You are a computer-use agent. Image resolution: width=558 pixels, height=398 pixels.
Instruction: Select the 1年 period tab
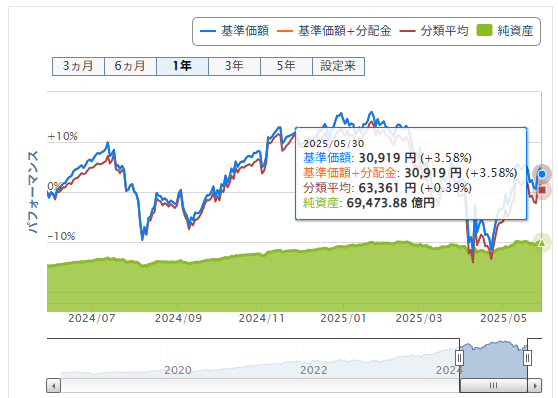(182, 66)
